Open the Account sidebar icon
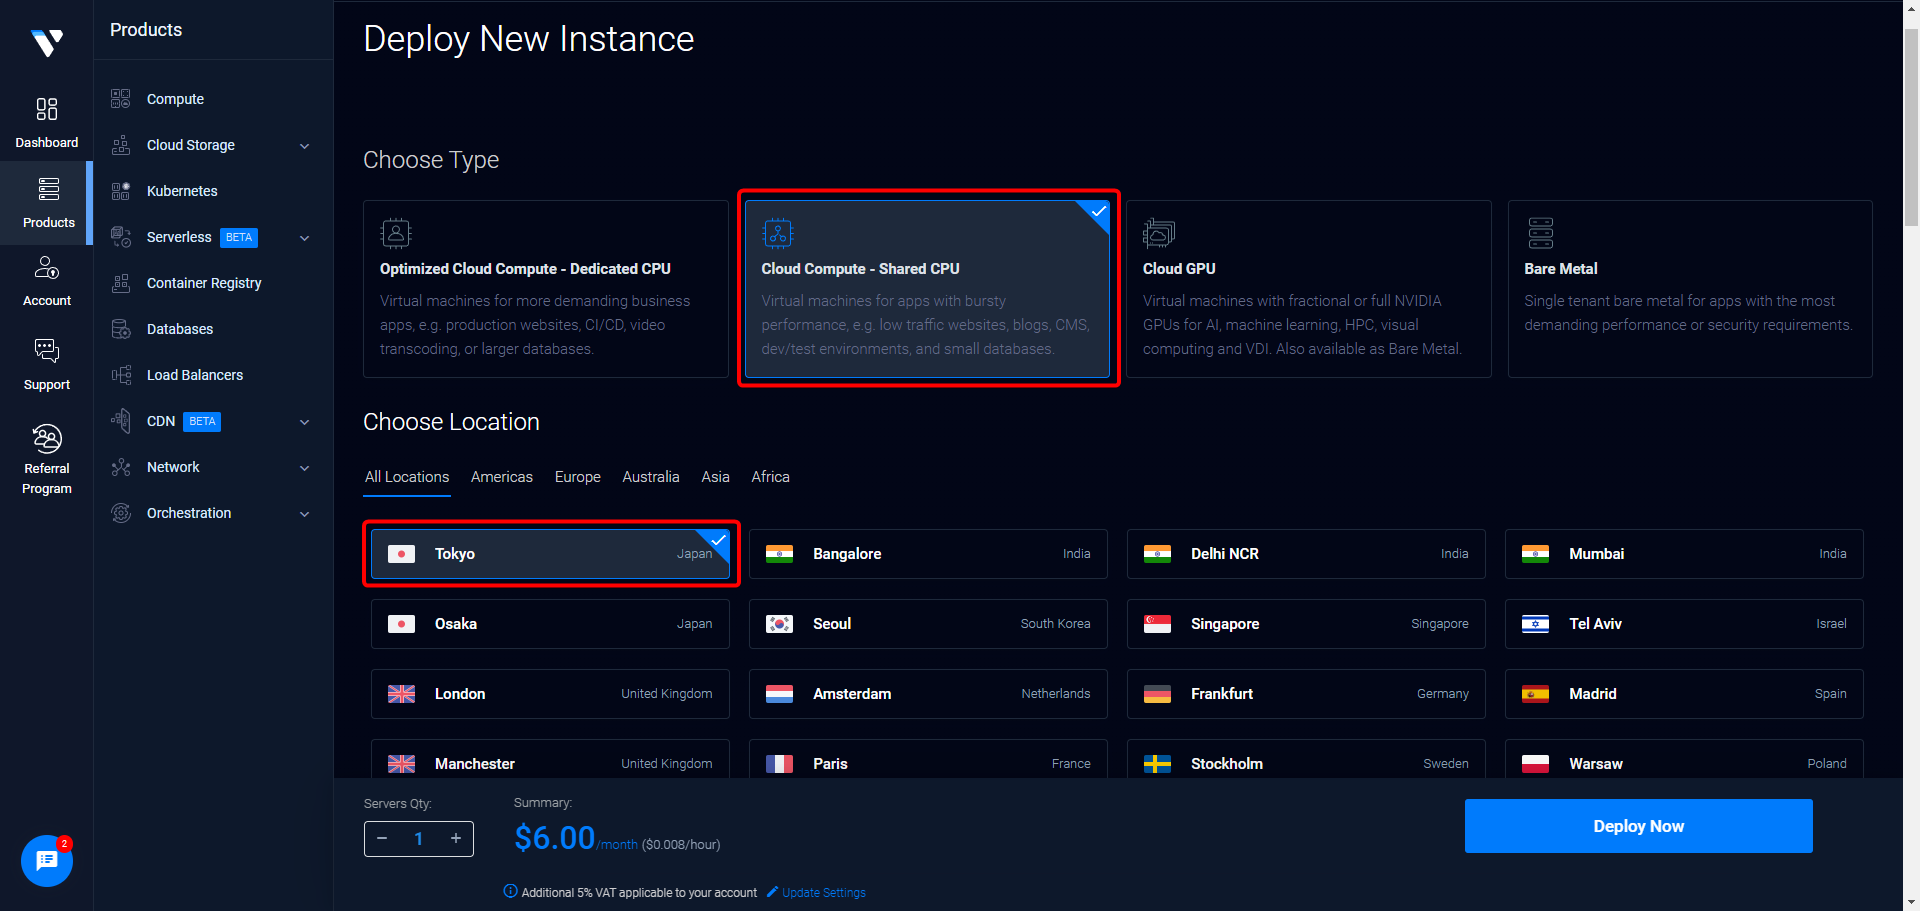This screenshot has height=911, width=1920. click(47, 268)
